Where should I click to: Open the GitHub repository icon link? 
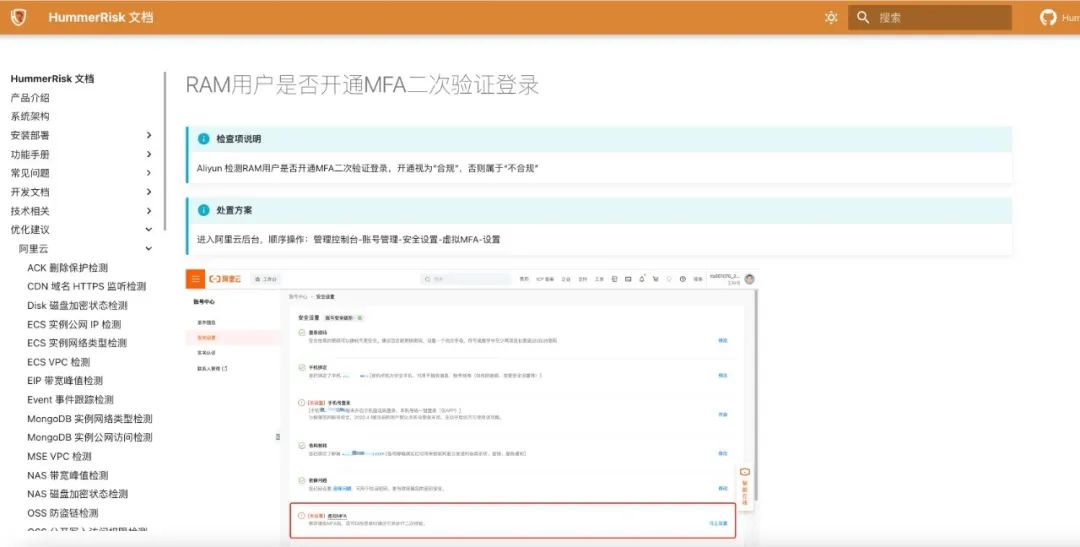(1048, 18)
